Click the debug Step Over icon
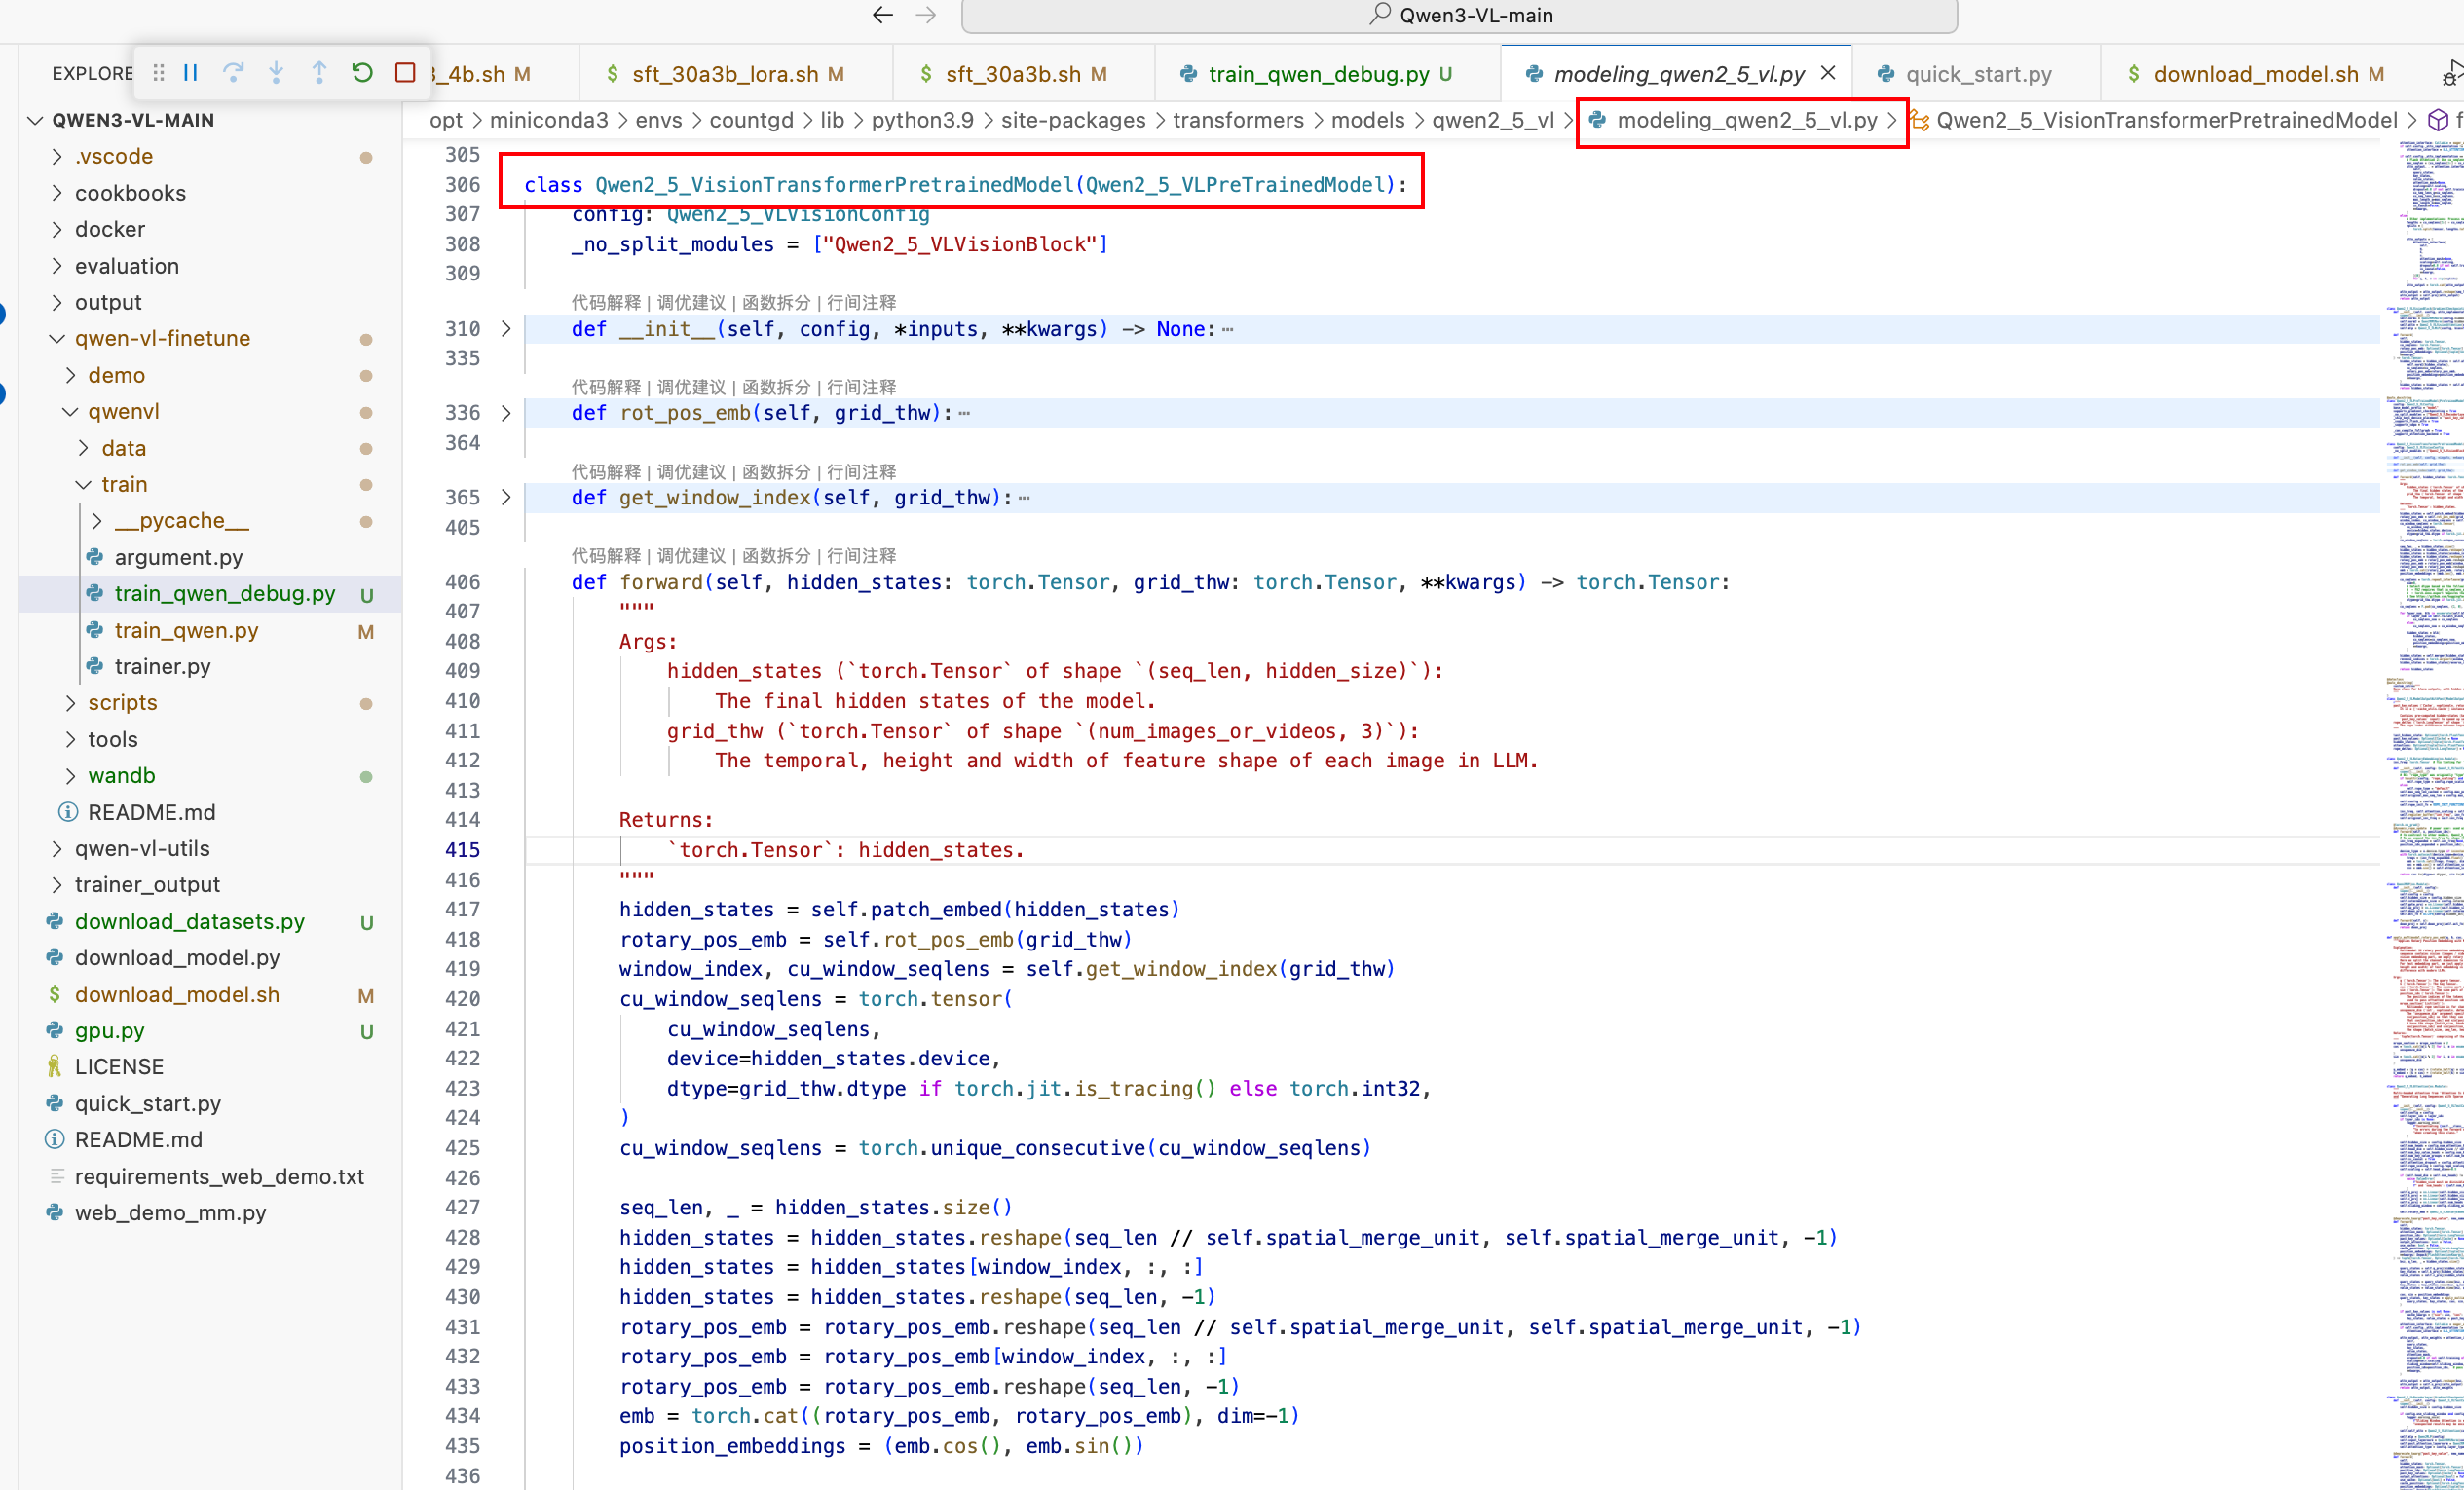The height and width of the screenshot is (1490, 2464). pos(233,73)
